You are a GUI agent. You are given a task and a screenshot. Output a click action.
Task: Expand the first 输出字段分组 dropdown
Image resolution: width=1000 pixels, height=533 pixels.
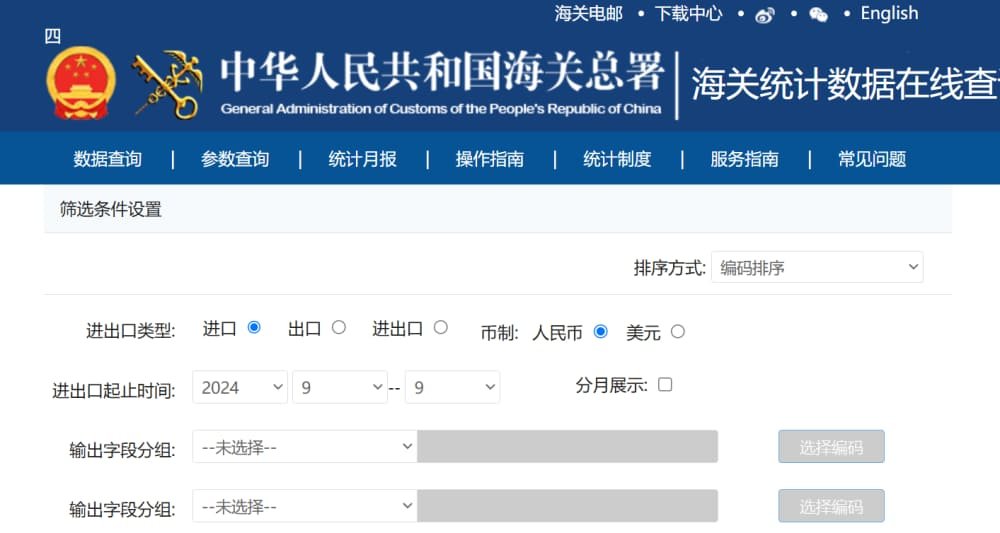pyautogui.click(x=304, y=447)
